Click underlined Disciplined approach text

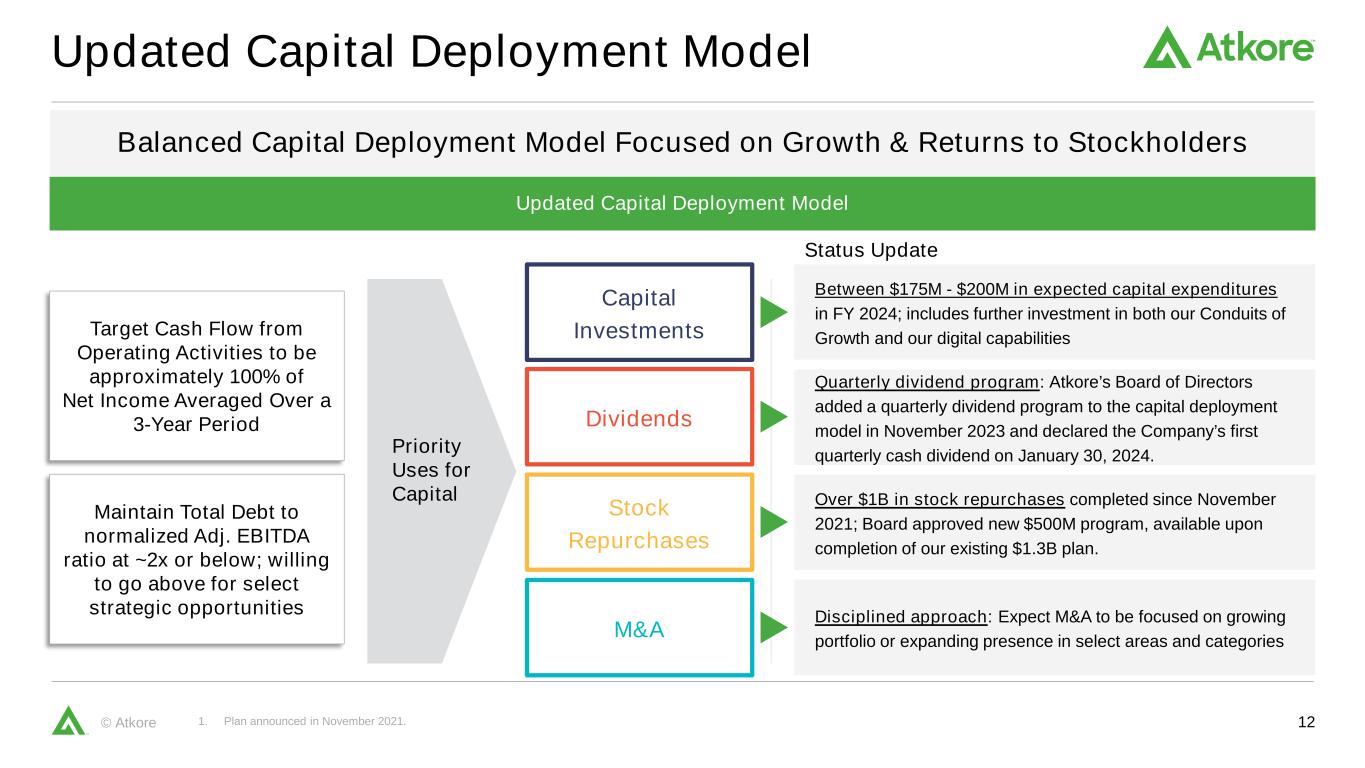[x=900, y=616]
